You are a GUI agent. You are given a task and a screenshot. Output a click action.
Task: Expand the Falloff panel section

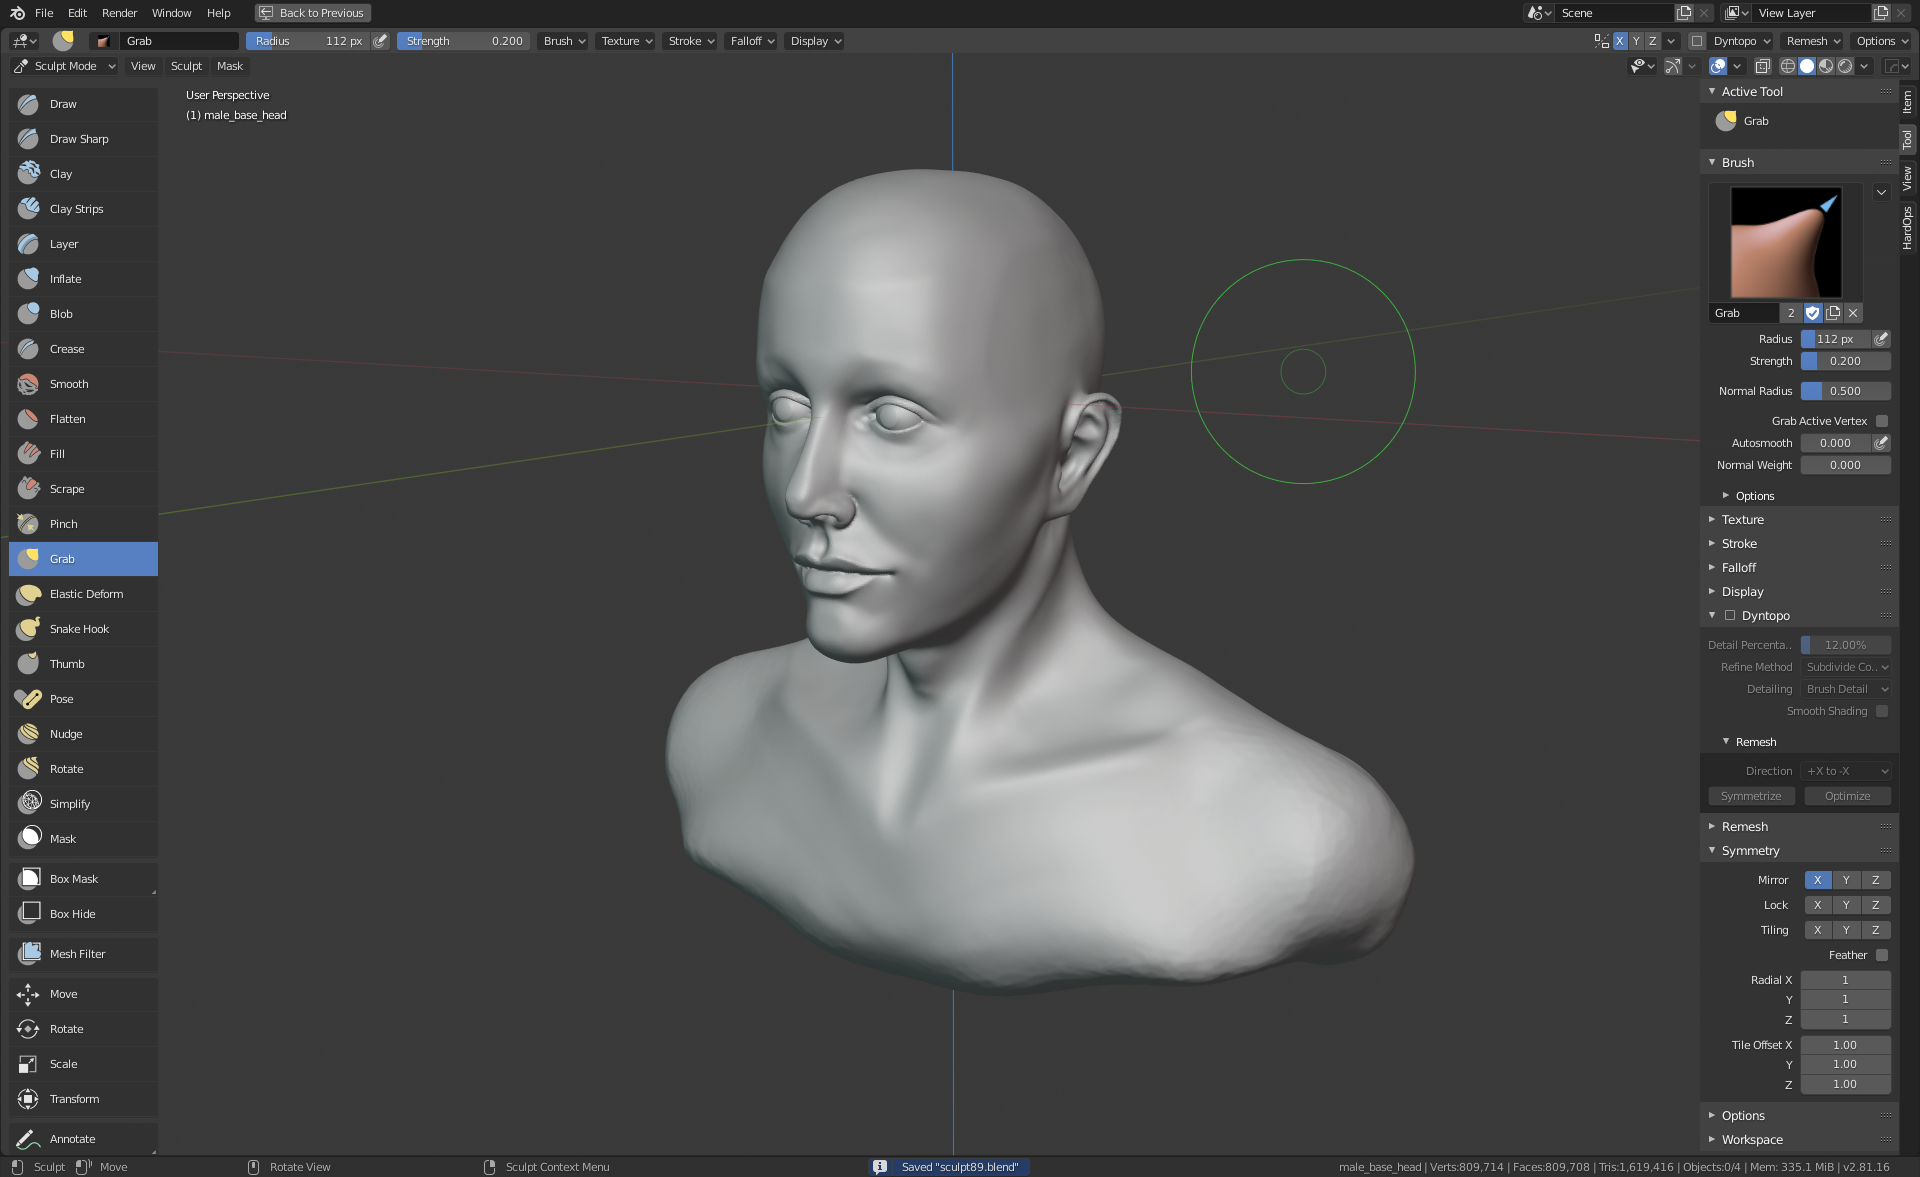tap(1739, 568)
